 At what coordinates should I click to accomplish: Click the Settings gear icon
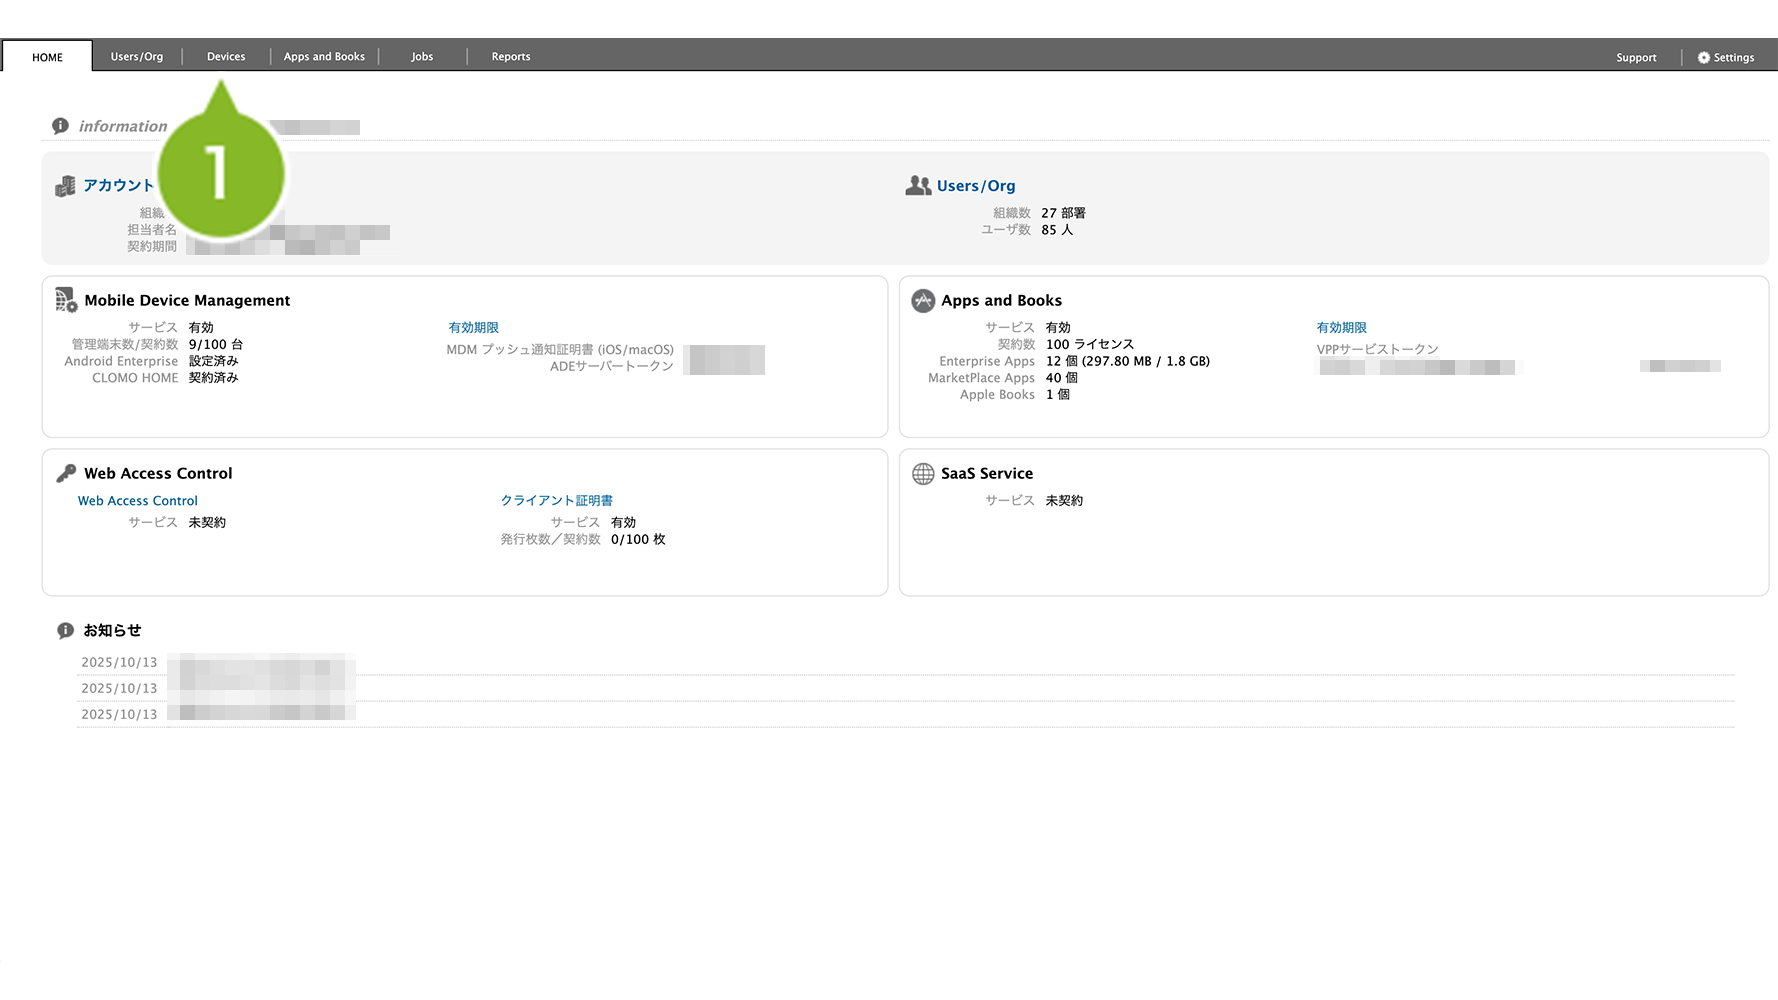coord(1703,58)
